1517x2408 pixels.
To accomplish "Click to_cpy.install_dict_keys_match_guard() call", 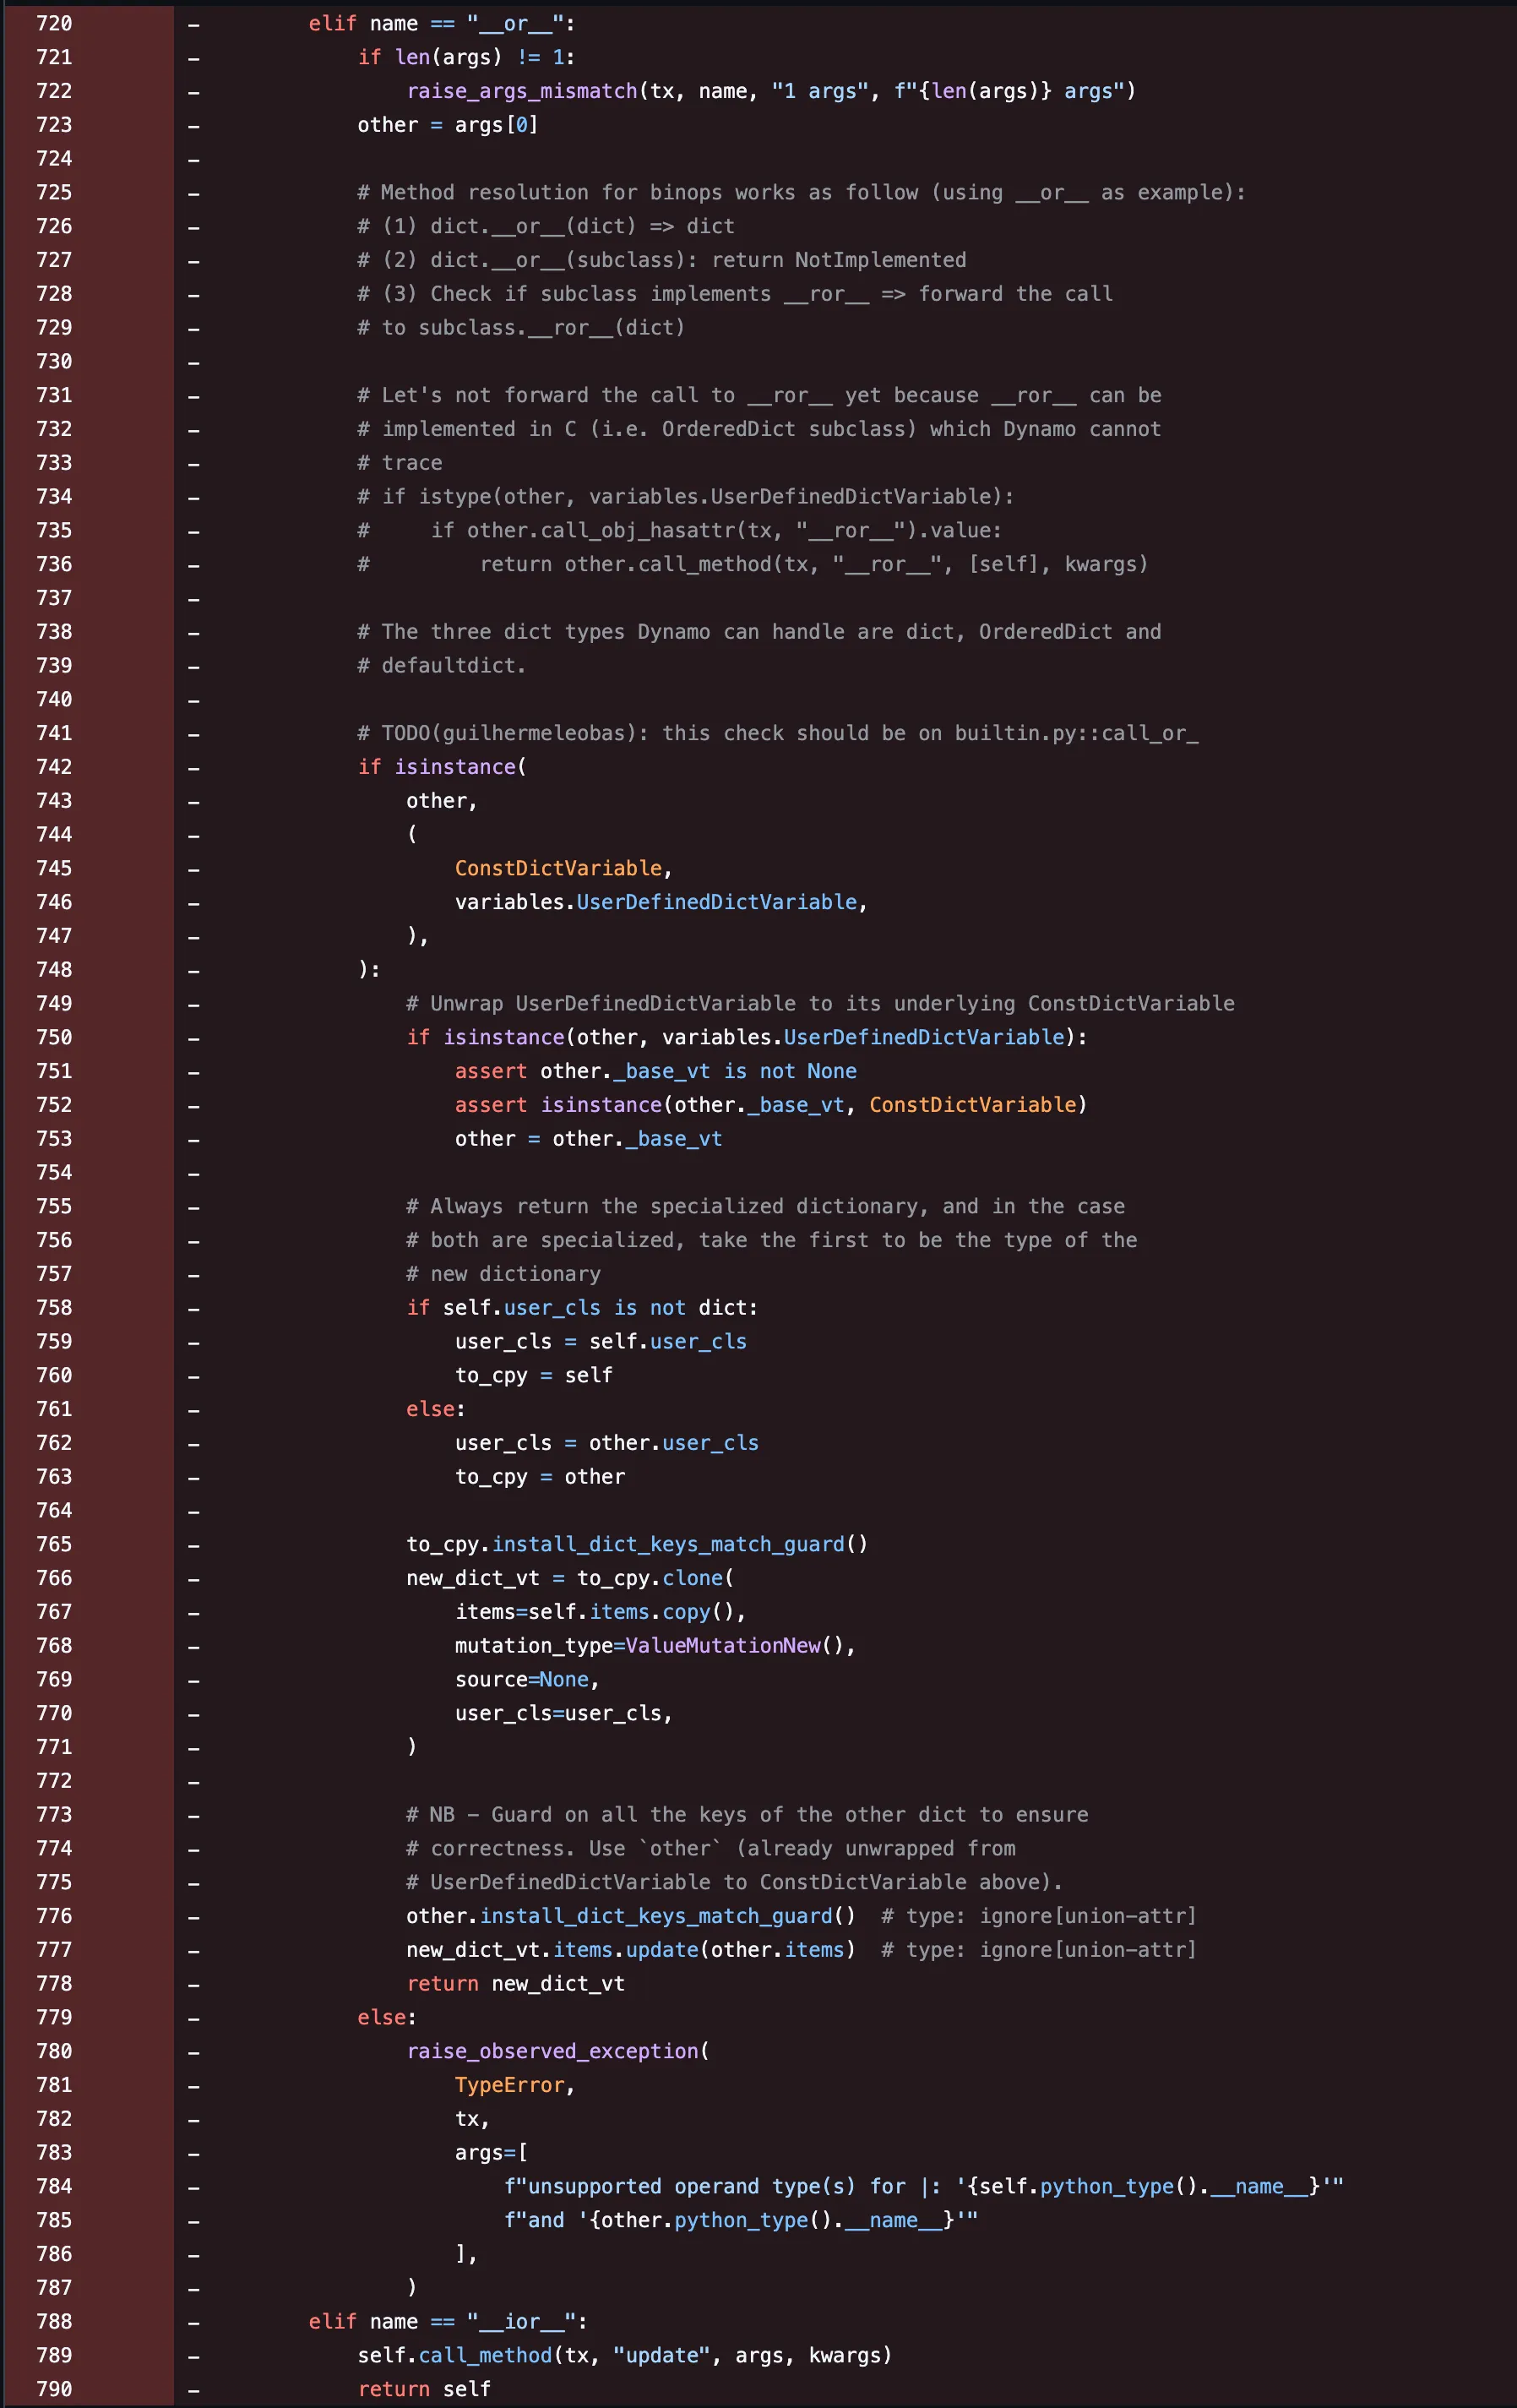I will (637, 1544).
